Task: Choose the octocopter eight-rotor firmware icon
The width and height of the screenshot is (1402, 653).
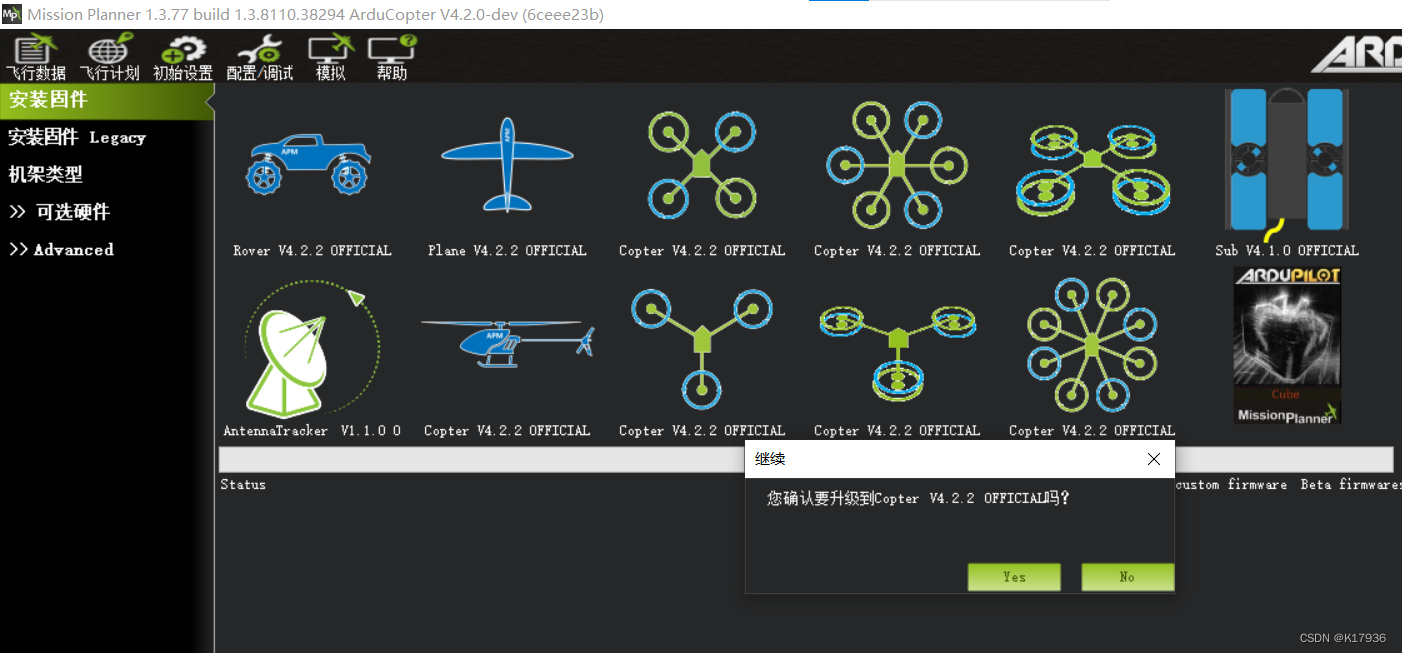Action: [x=1092, y=344]
